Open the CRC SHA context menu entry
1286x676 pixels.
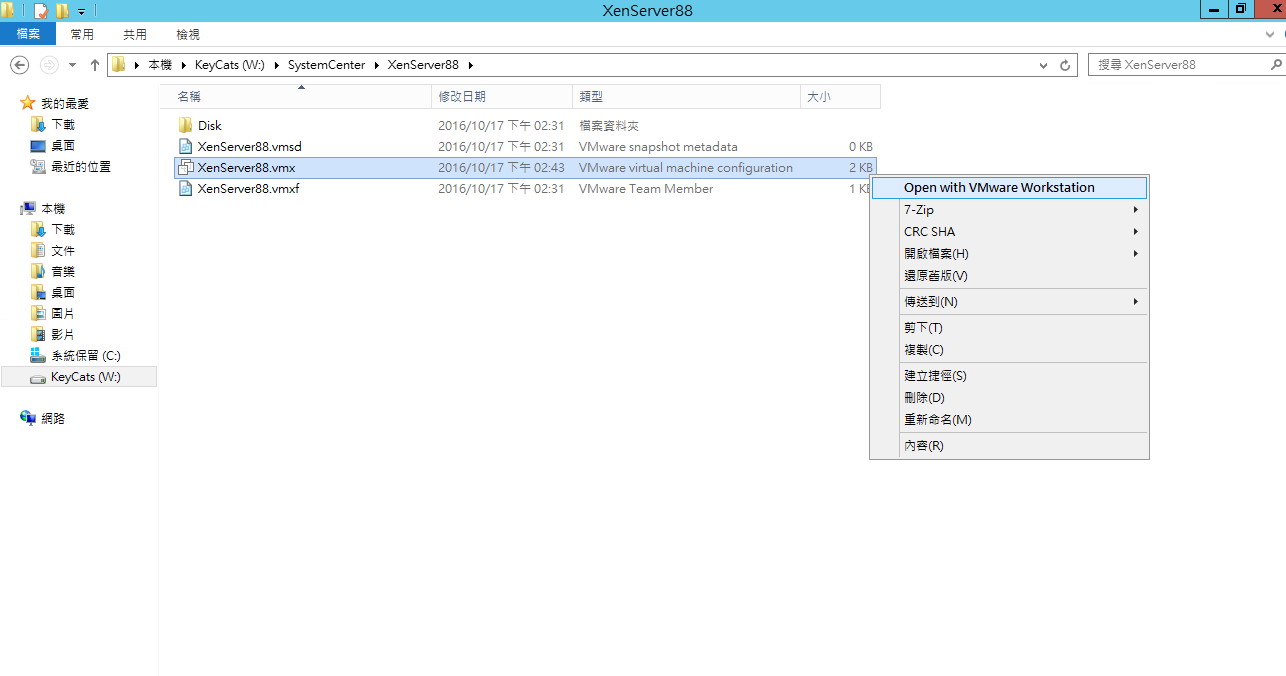point(1009,232)
